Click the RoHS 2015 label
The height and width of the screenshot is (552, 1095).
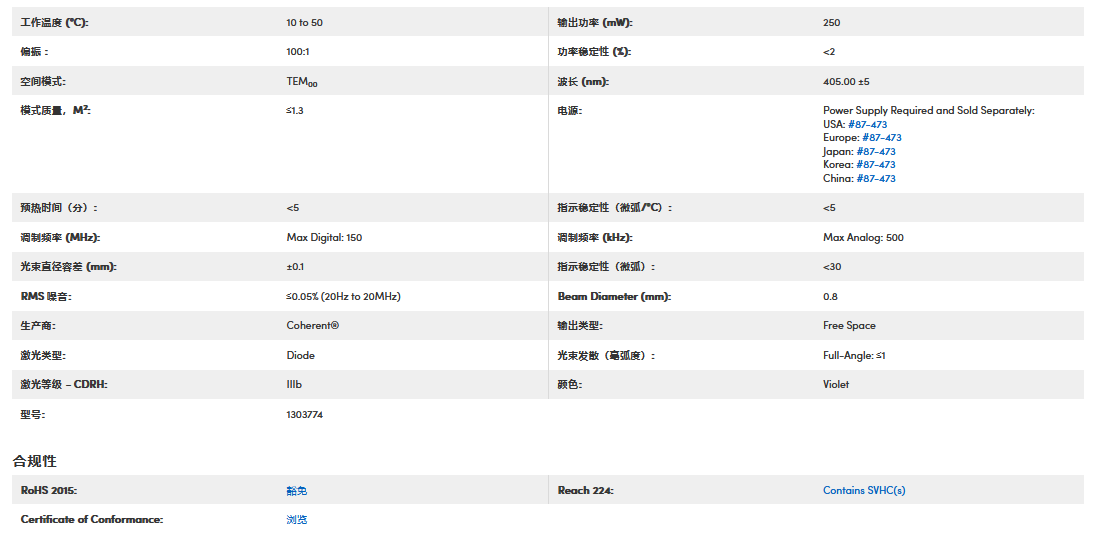pos(49,491)
